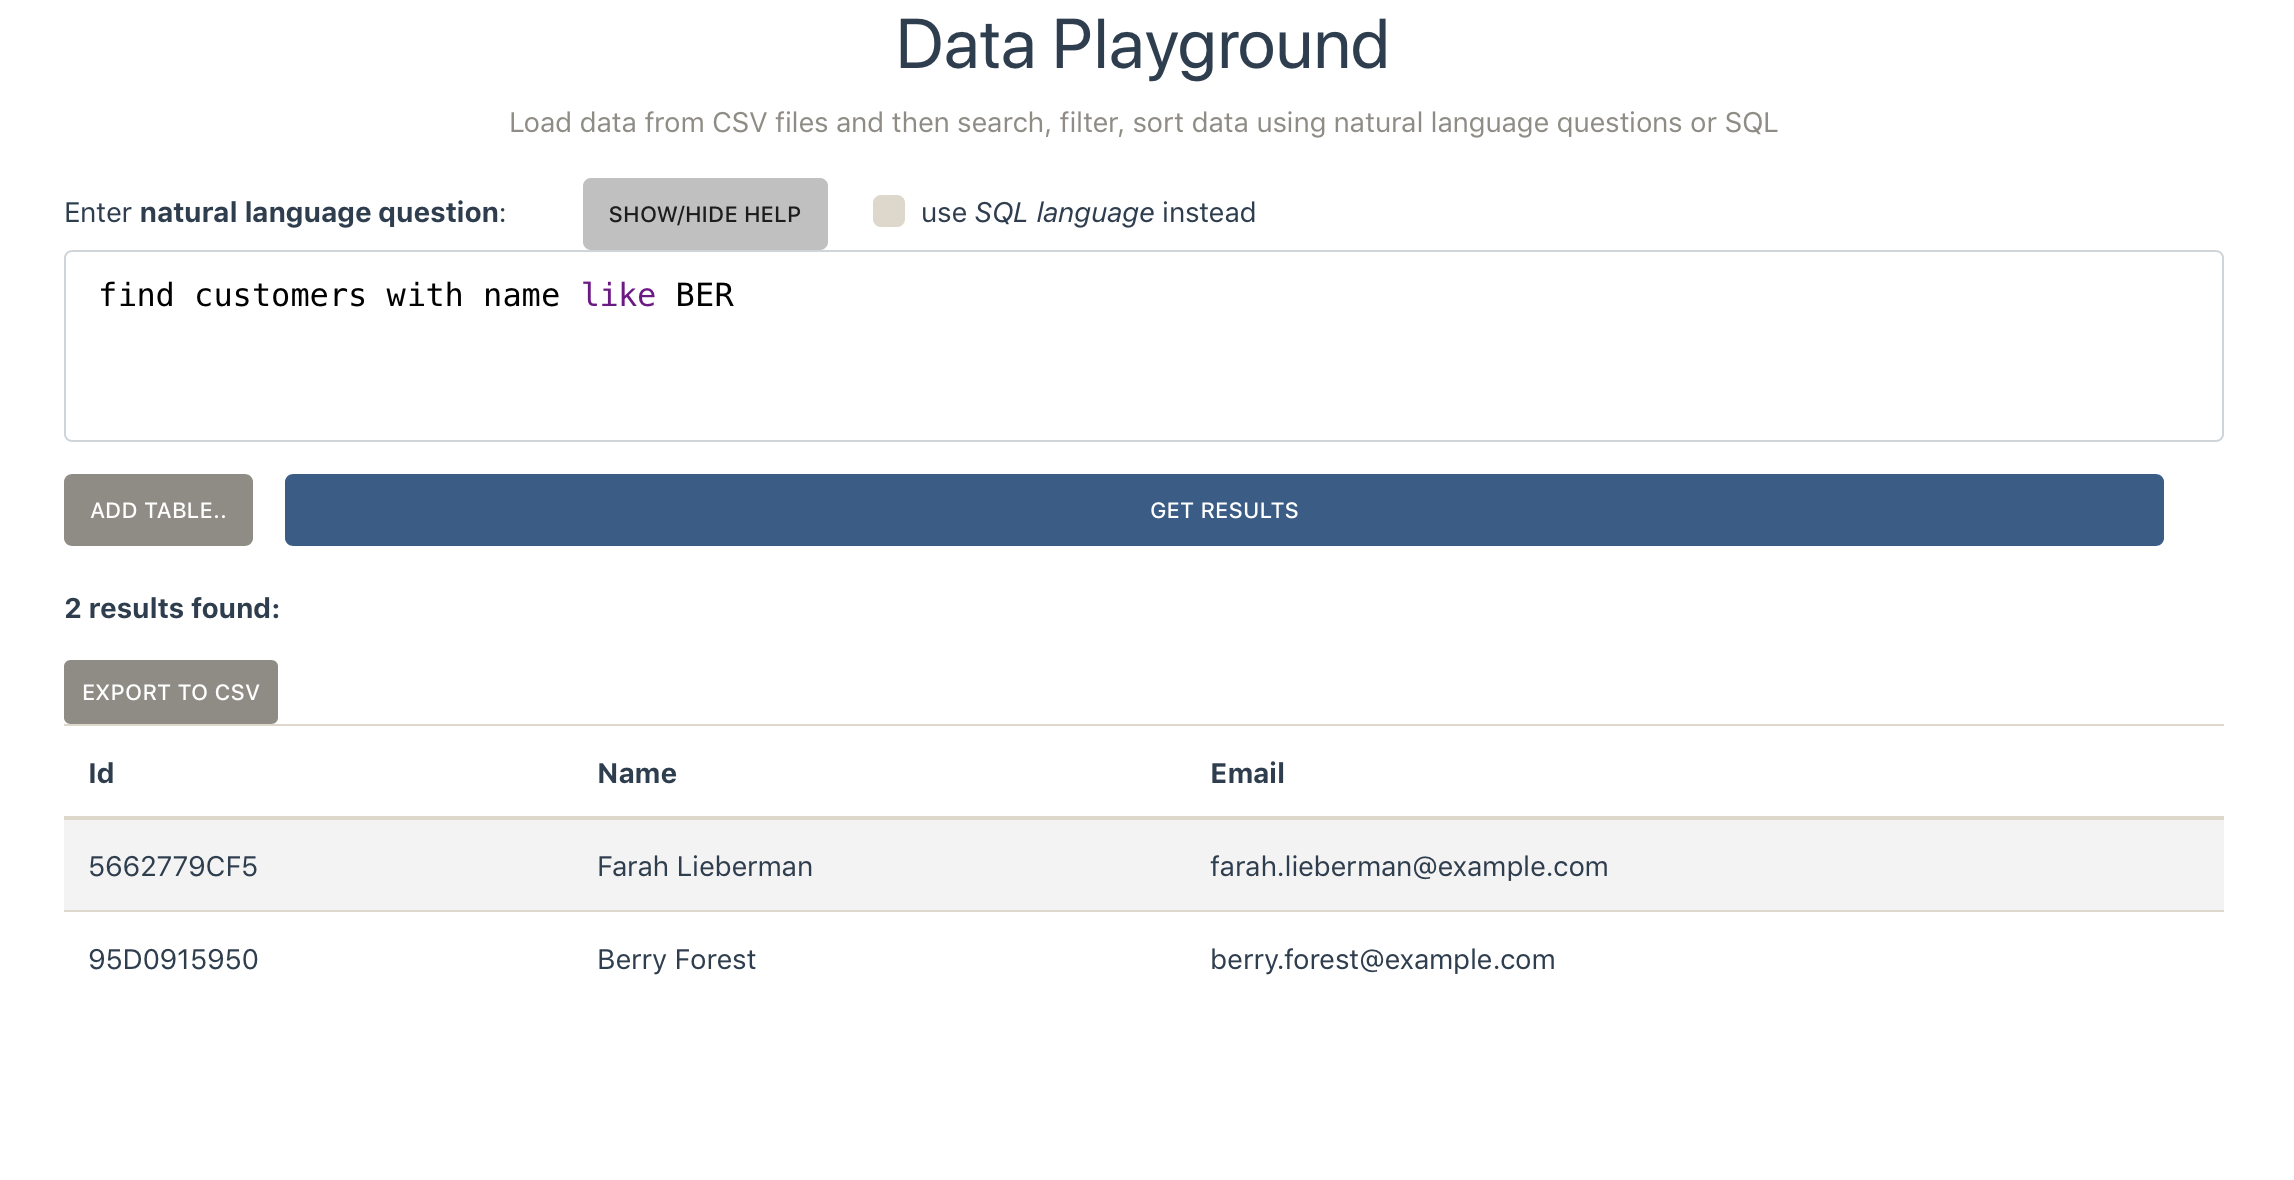Click the page subtitle describing CSV loading

(x=1143, y=123)
